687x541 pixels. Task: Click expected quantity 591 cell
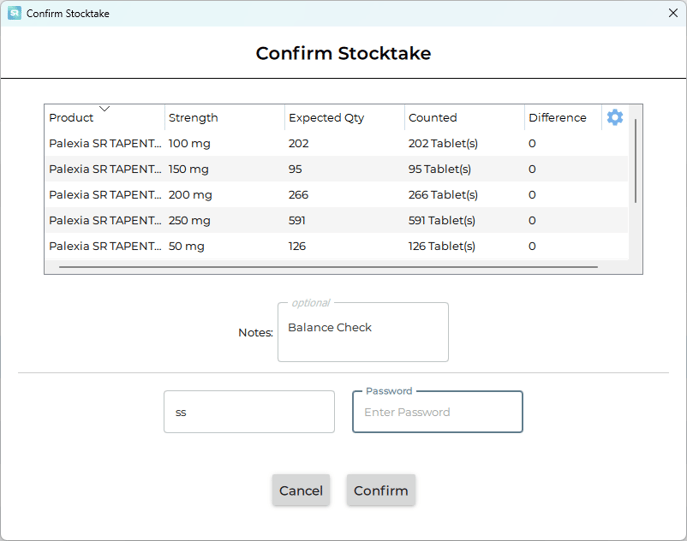point(297,220)
